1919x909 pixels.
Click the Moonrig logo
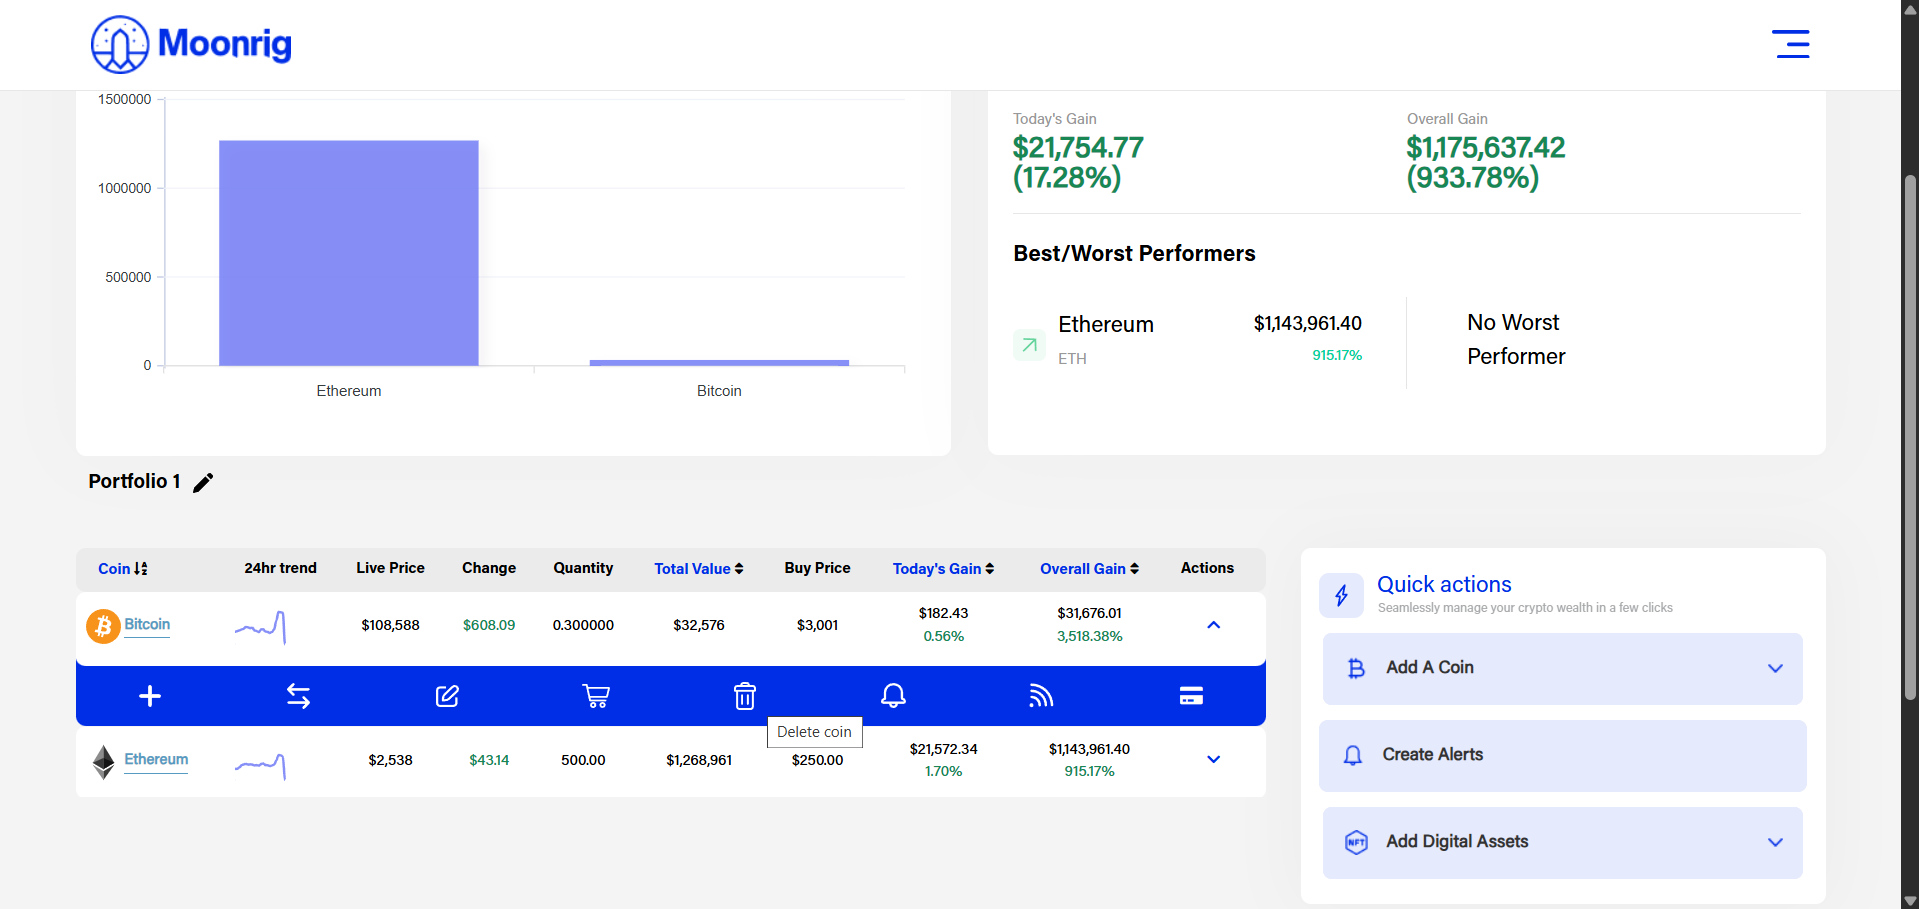[x=191, y=44]
